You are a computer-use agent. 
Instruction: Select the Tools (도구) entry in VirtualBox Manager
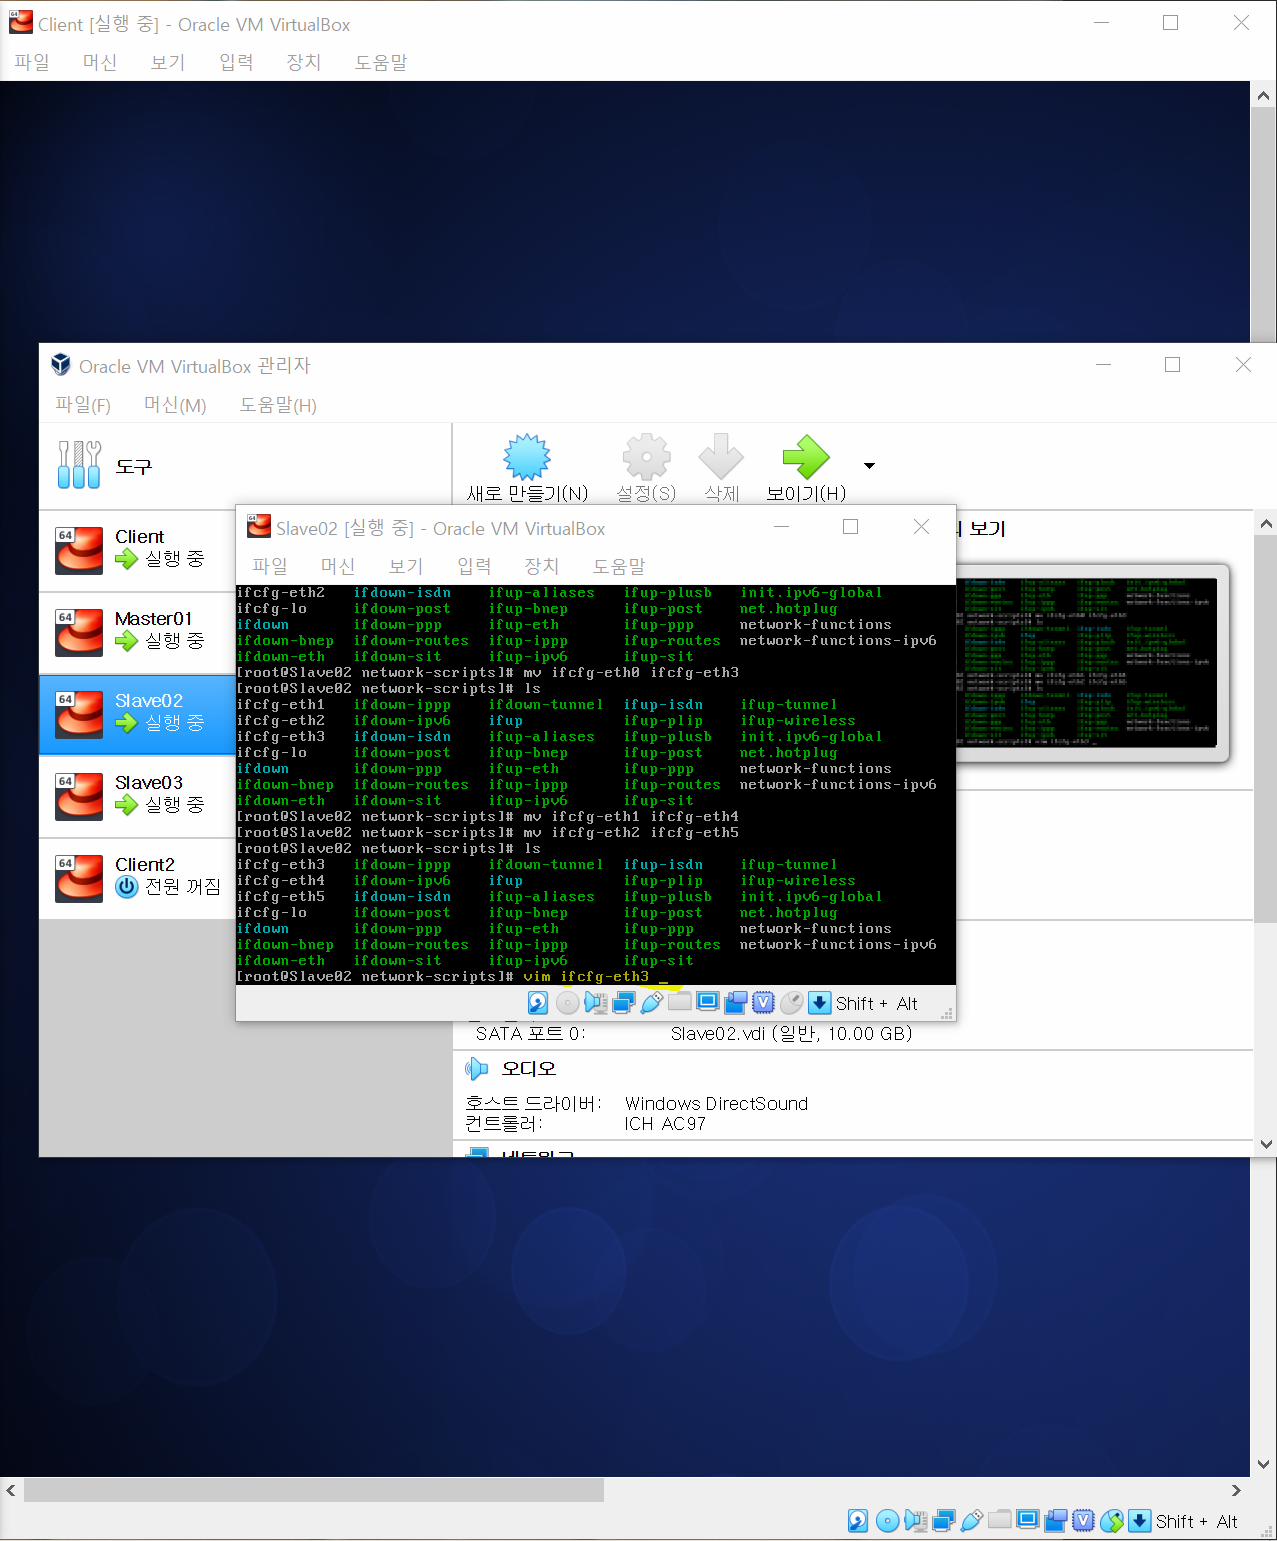(245, 466)
